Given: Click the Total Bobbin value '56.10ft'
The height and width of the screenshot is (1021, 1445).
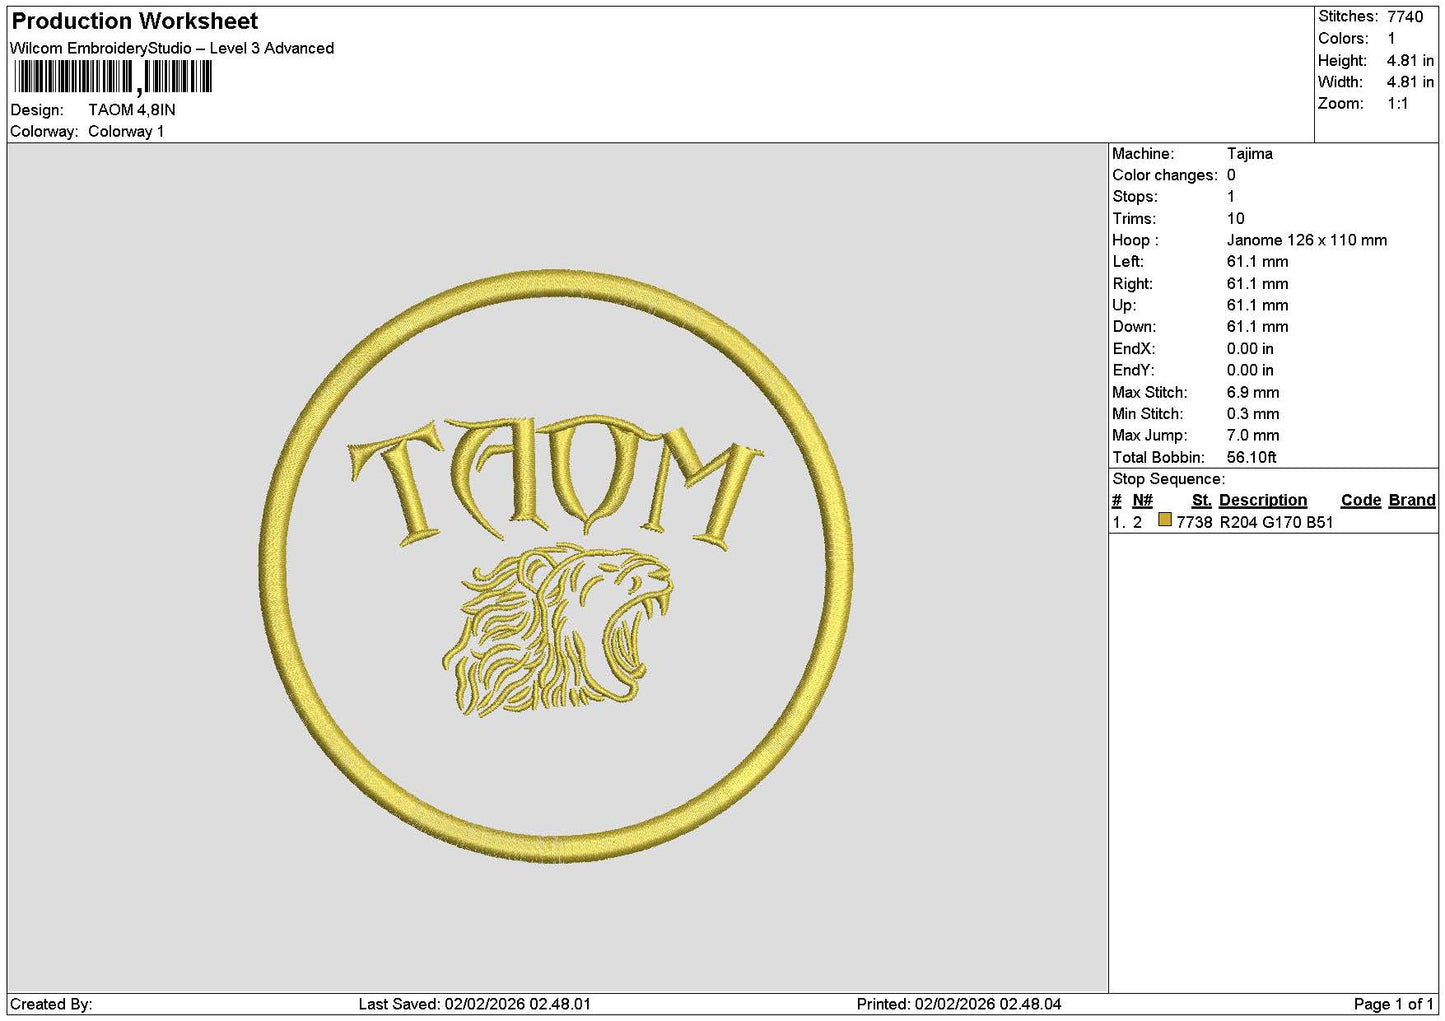Looking at the screenshot, I should 1252,458.
